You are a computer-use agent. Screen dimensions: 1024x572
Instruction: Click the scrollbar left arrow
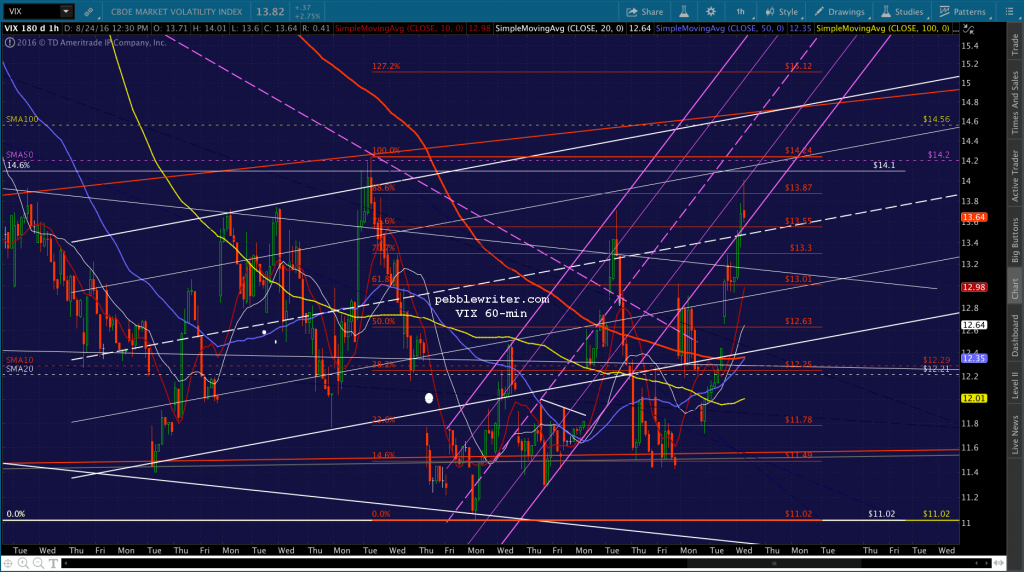click(65, 563)
